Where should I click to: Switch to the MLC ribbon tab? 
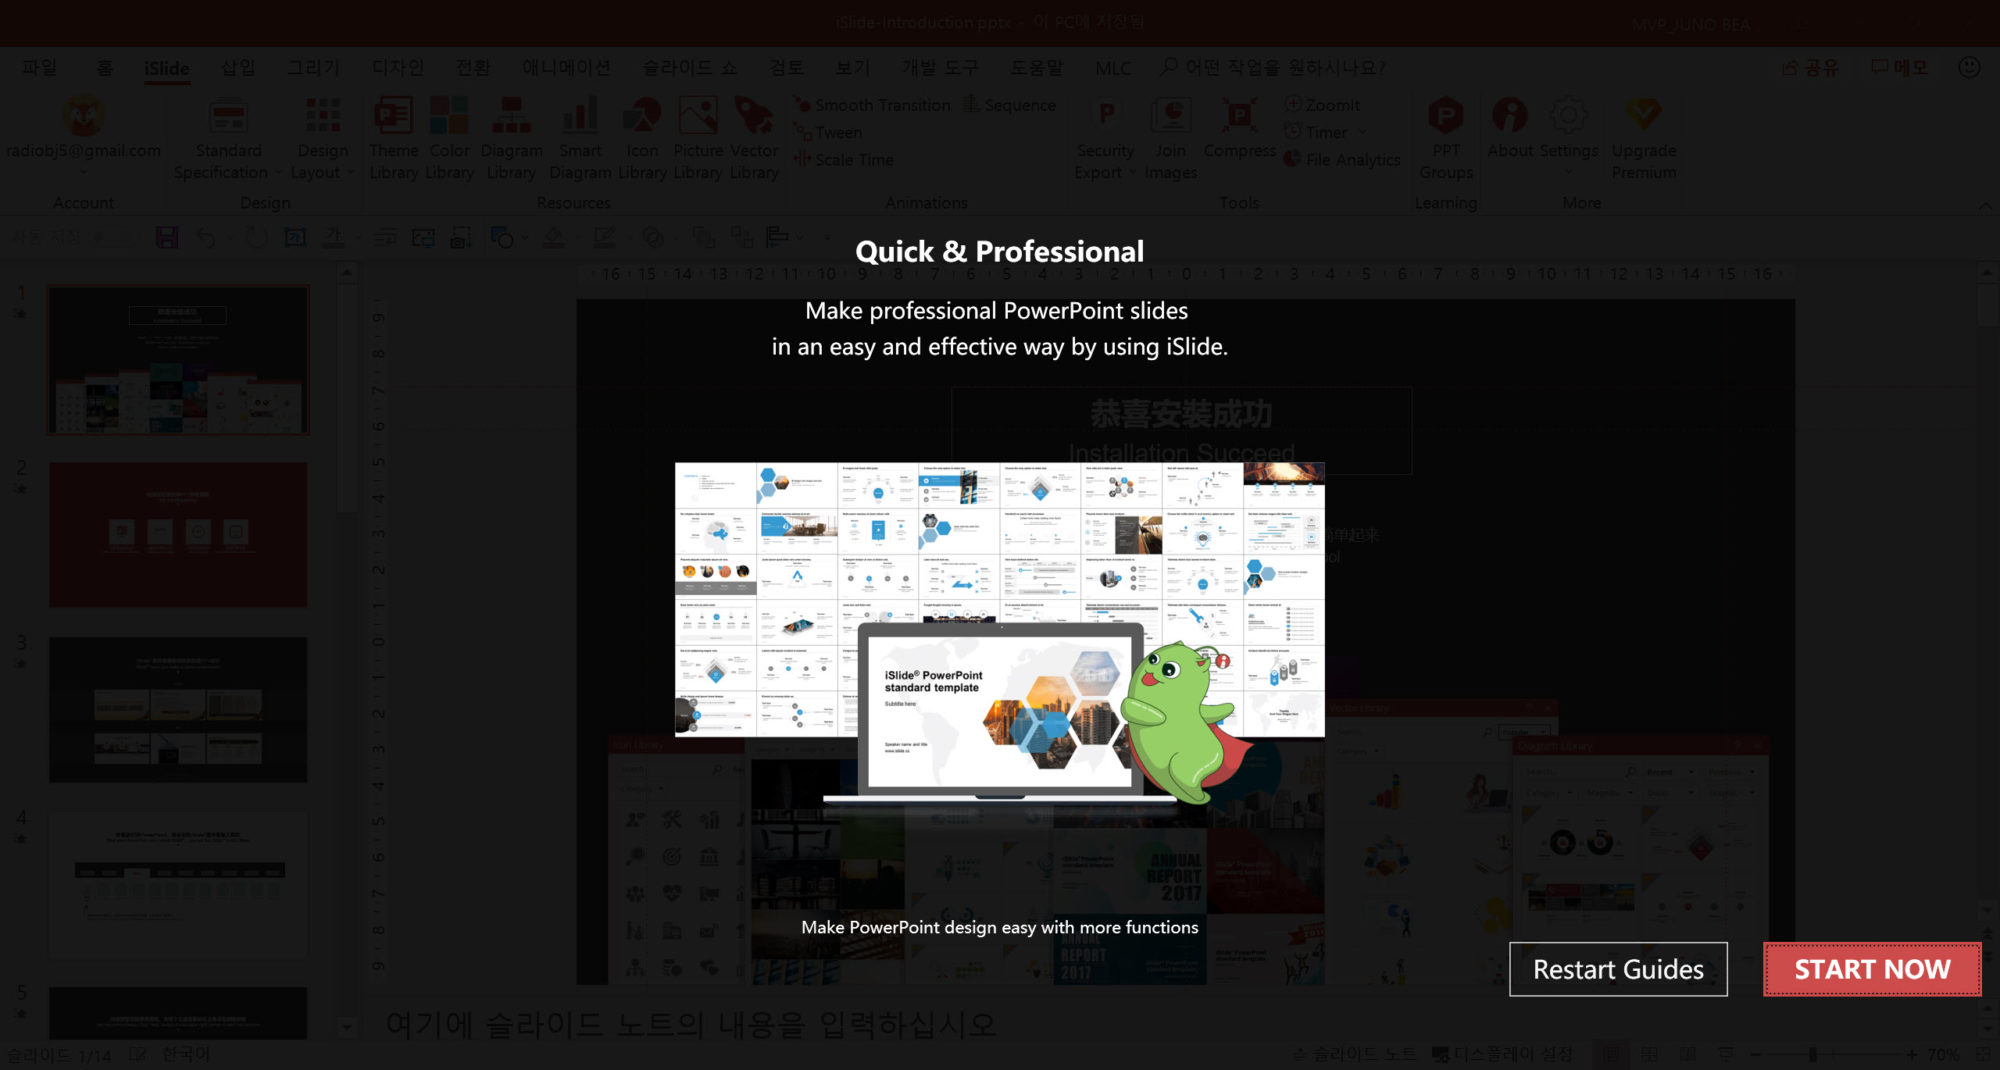1113,68
